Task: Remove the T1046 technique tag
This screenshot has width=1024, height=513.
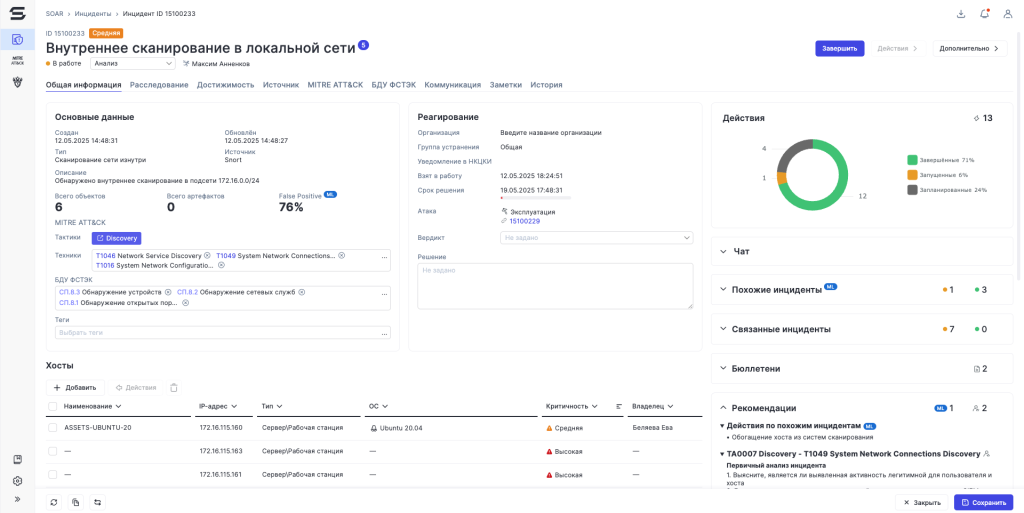Action: pyautogui.click(x=208, y=256)
